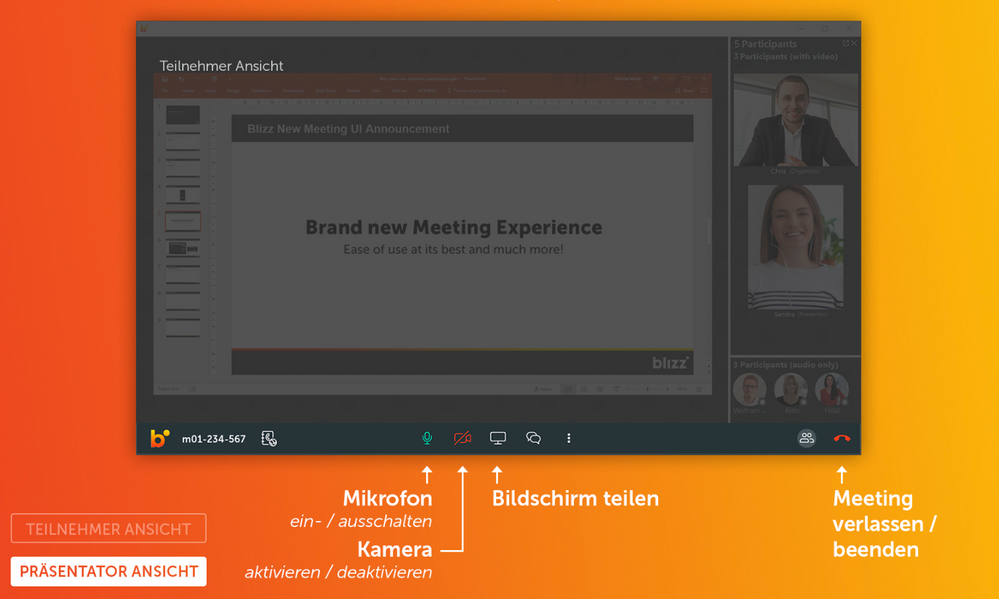
Task: Maximize the Blizz meeting window
Action: 825,29
